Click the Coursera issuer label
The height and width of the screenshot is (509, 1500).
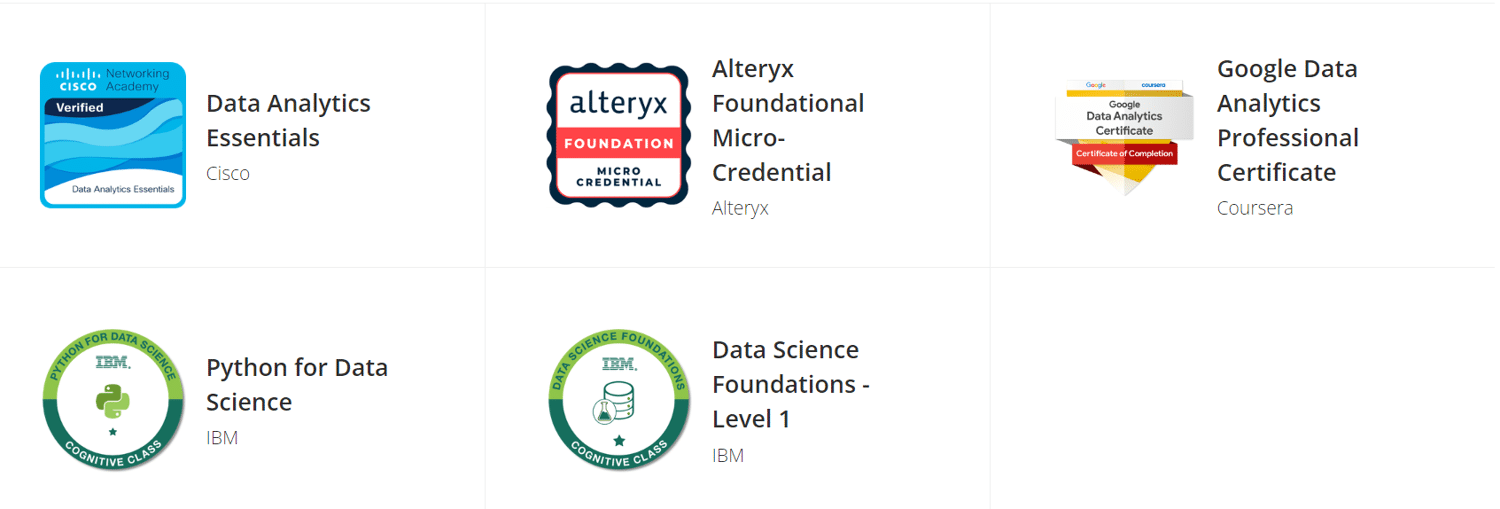1255,208
